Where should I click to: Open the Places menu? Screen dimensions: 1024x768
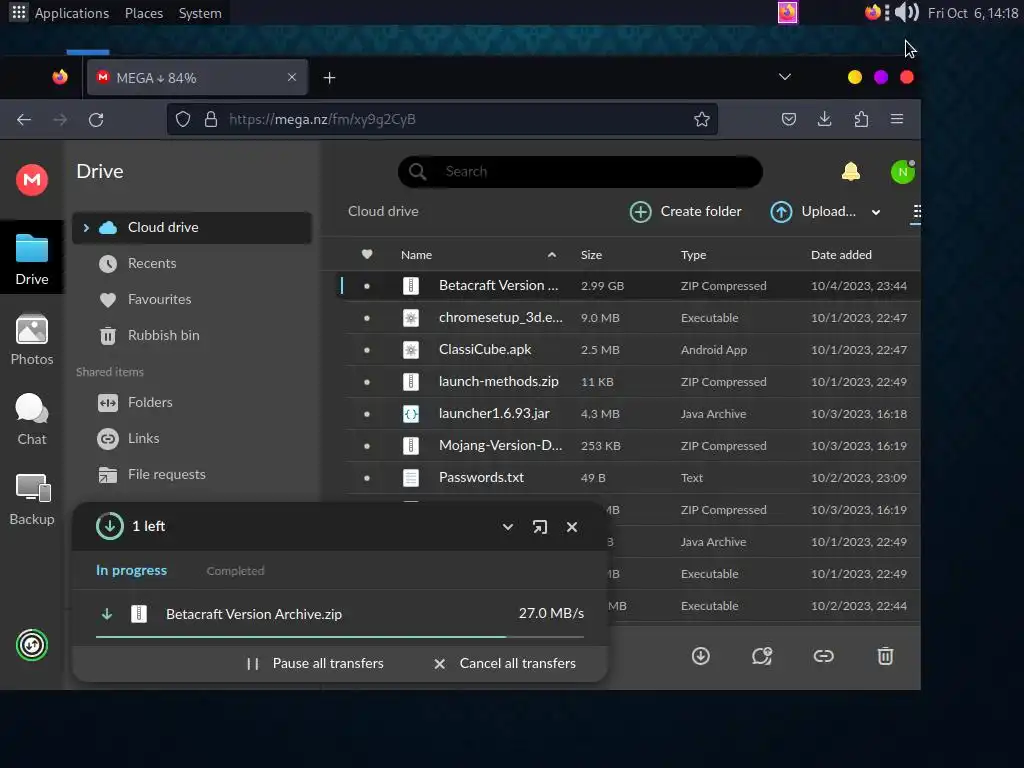pyautogui.click(x=144, y=13)
